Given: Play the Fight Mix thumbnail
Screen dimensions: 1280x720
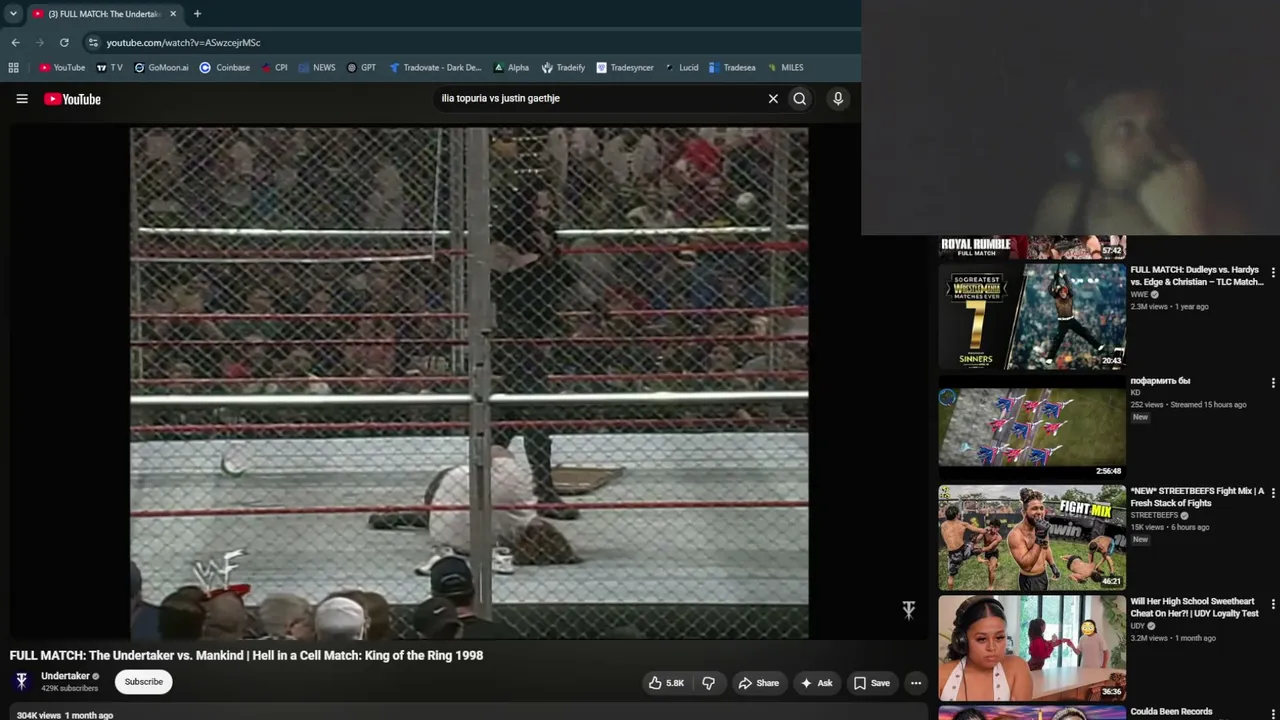Looking at the screenshot, I should (1032, 537).
